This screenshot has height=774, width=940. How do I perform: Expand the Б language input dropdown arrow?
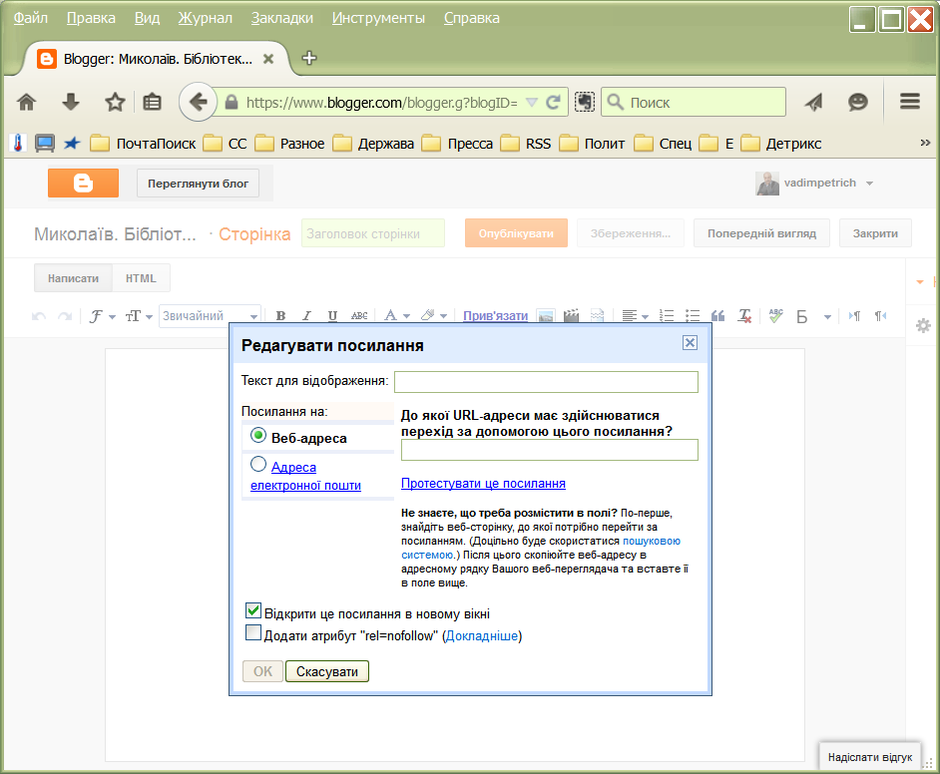pos(827,317)
